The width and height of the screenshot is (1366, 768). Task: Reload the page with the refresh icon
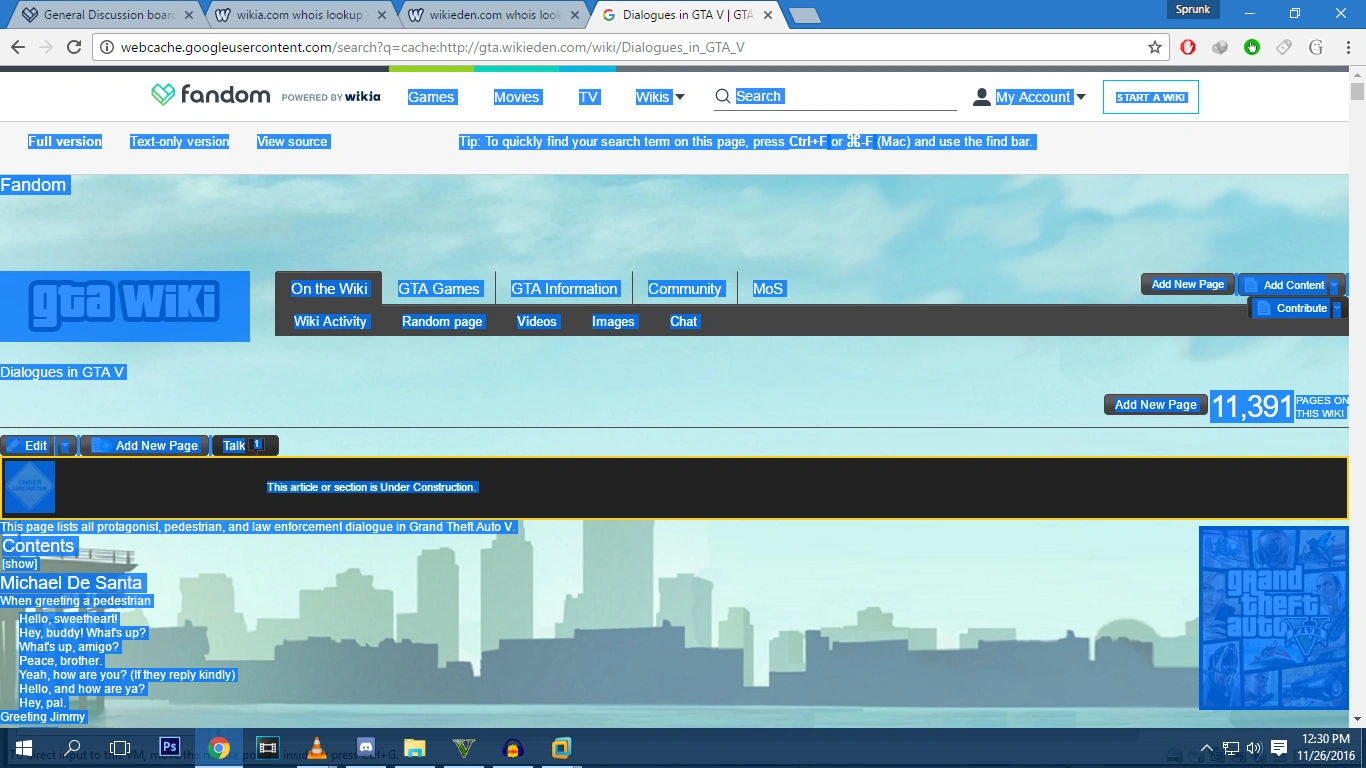click(74, 48)
